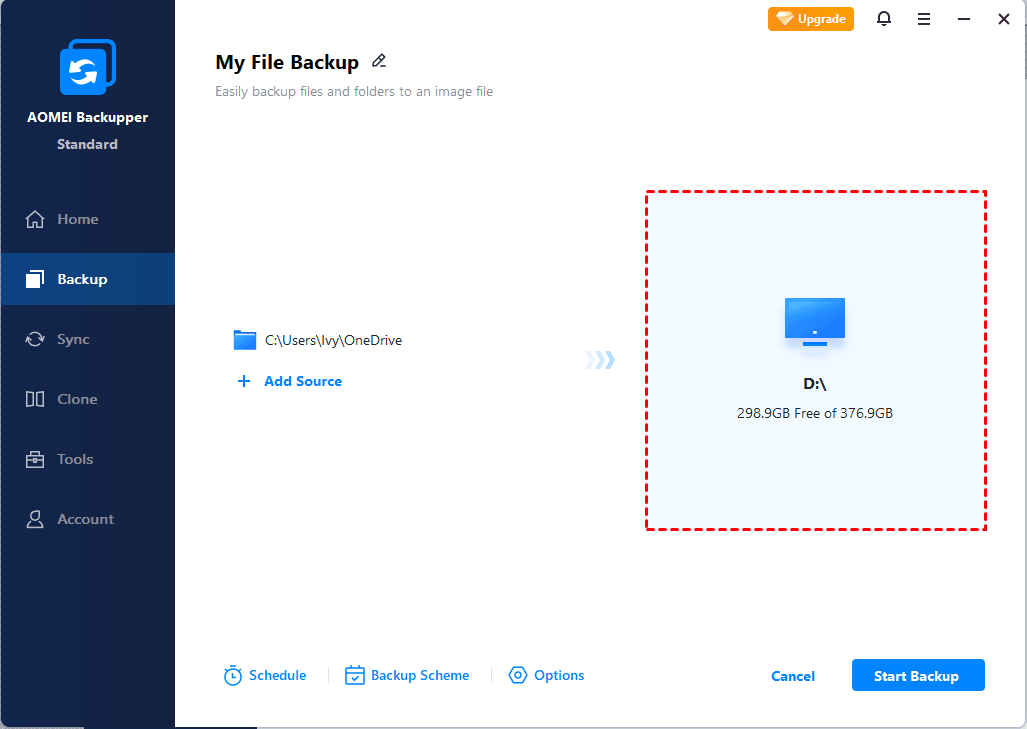Open the notifications bell

pyautogui.click(x=884, y=19)
